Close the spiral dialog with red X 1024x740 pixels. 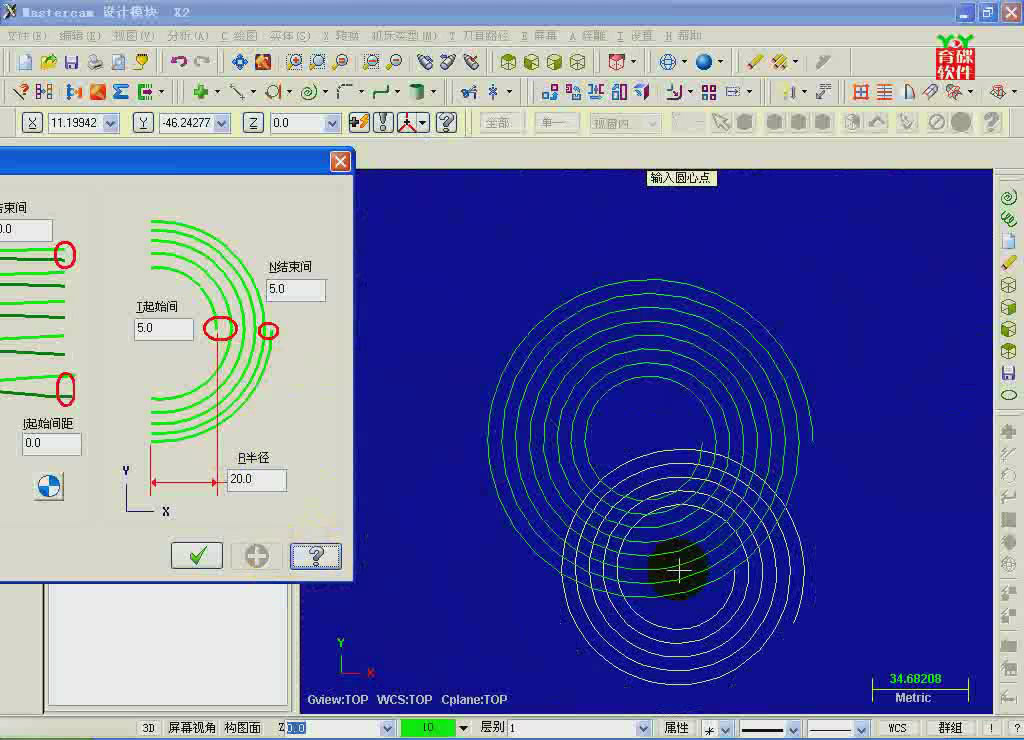pos(340,161)
